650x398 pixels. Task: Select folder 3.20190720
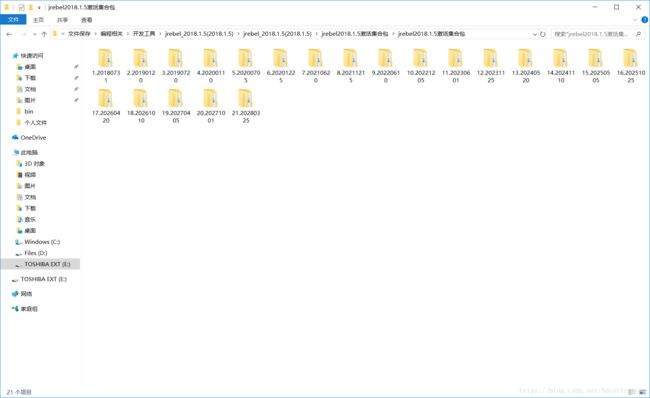pos(176,66)
